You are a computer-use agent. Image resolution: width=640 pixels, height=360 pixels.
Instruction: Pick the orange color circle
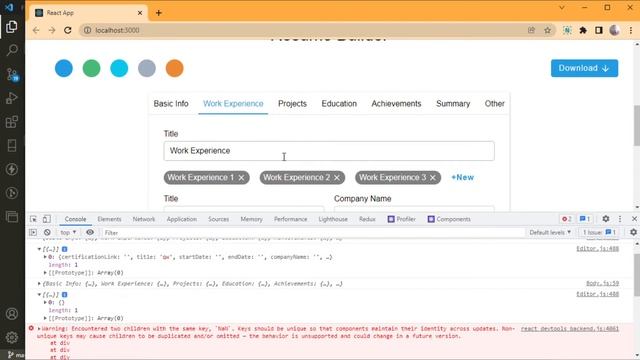pos(175,68)
